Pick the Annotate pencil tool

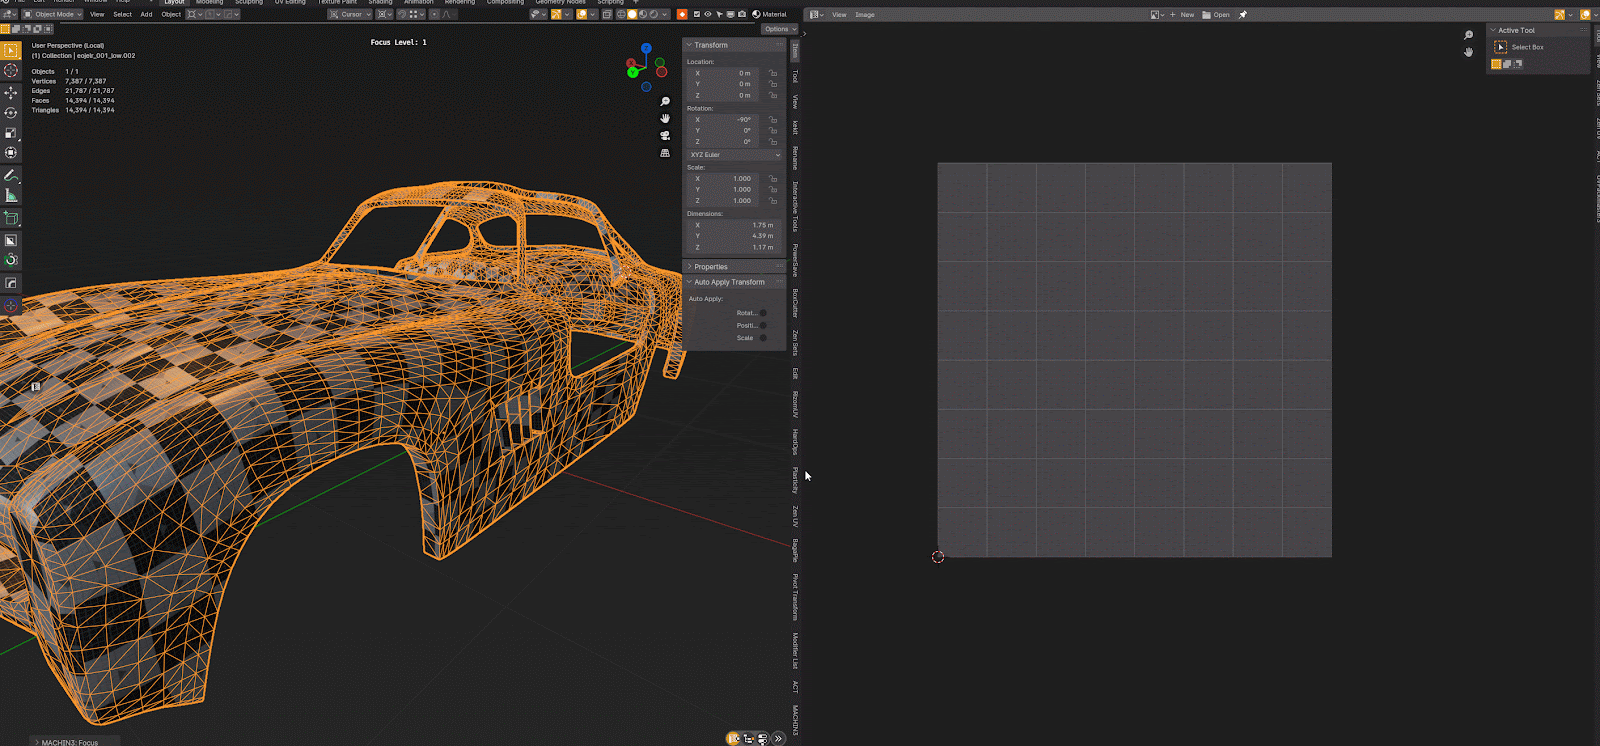point(11,175)
